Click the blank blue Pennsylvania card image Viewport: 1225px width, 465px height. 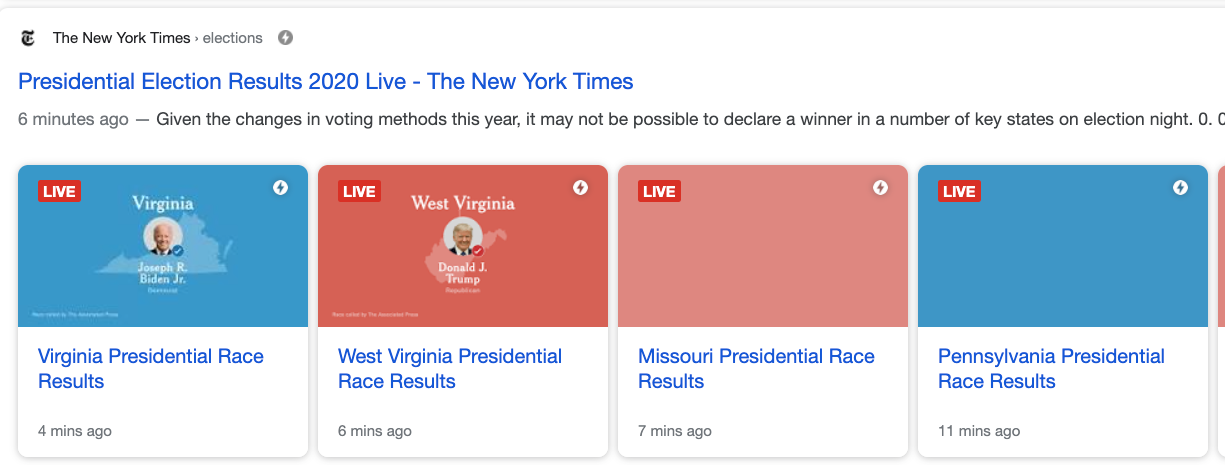click(x=1063, y=260)
